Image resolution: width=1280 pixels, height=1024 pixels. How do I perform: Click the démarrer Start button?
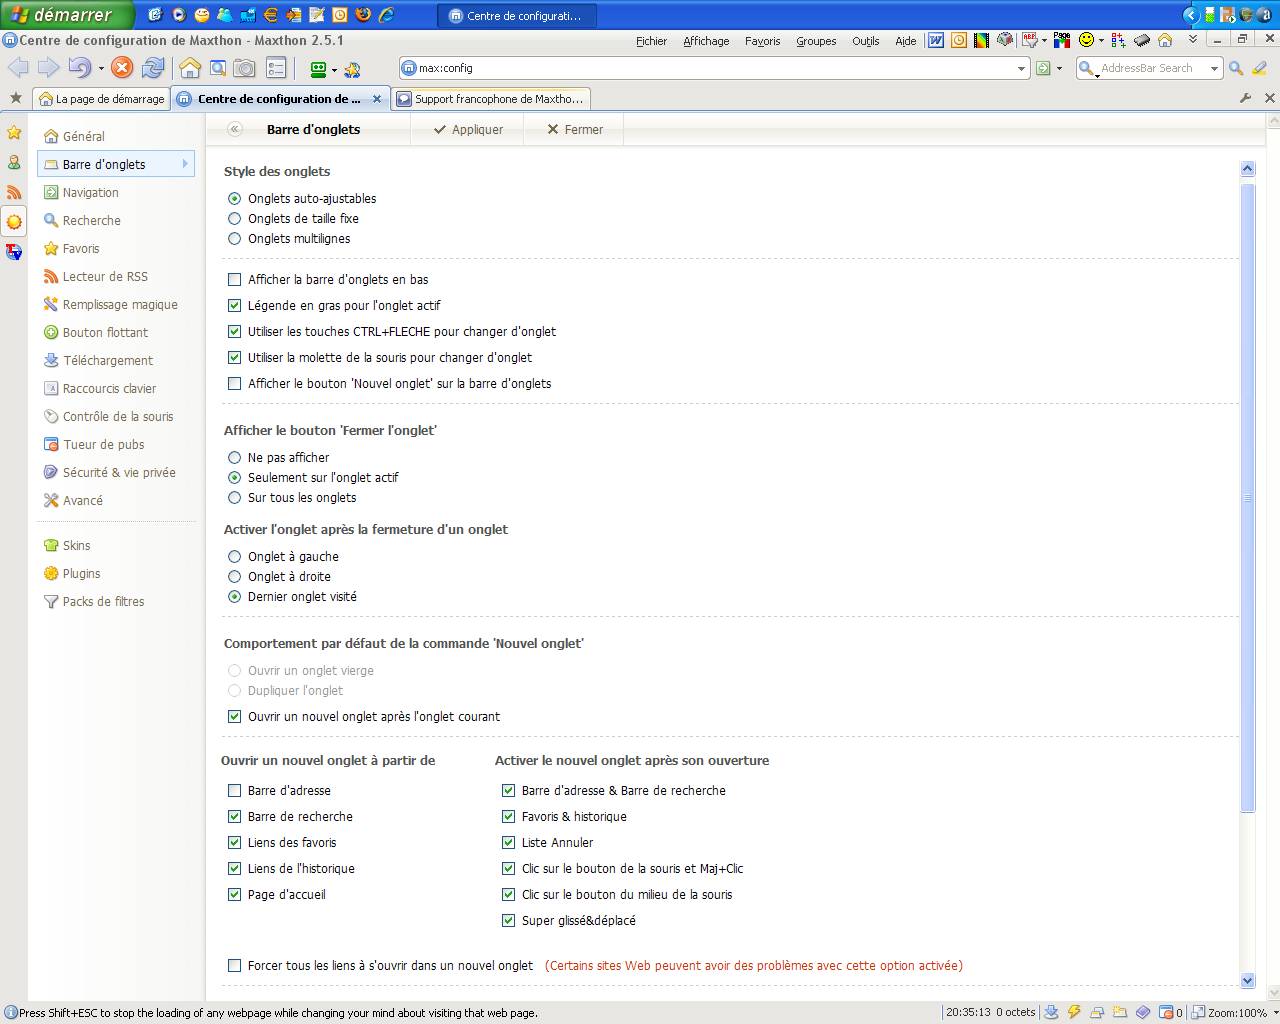pyautogui.click(x=66, y=15)
